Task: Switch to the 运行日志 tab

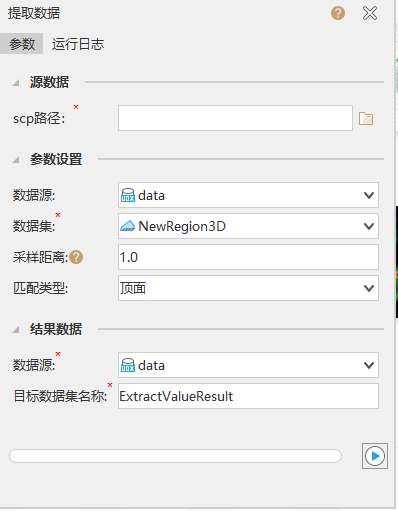Action: 78,44
